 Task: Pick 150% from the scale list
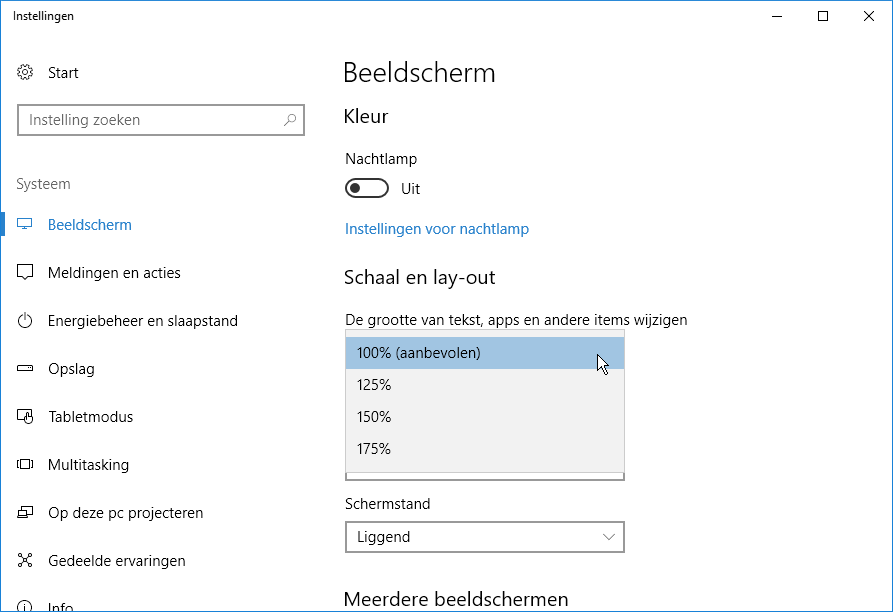coord(485,417)
